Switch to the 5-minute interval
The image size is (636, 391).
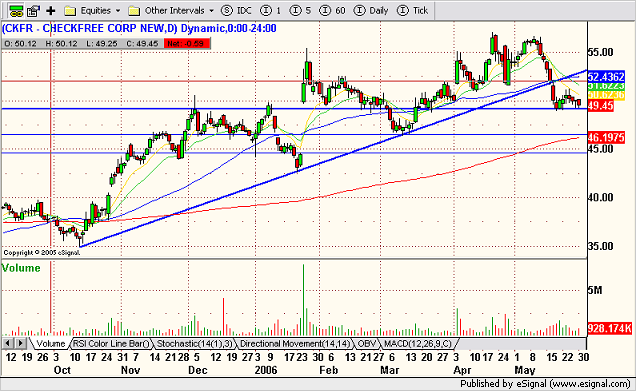[x=300, y=11]
